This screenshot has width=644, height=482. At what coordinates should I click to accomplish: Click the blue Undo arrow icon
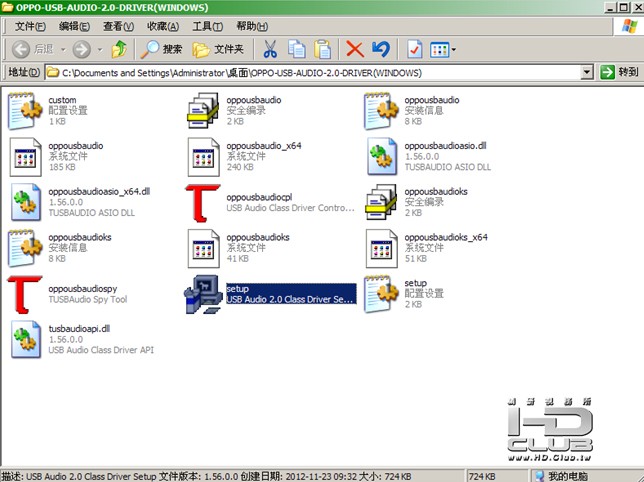point(381,50)
